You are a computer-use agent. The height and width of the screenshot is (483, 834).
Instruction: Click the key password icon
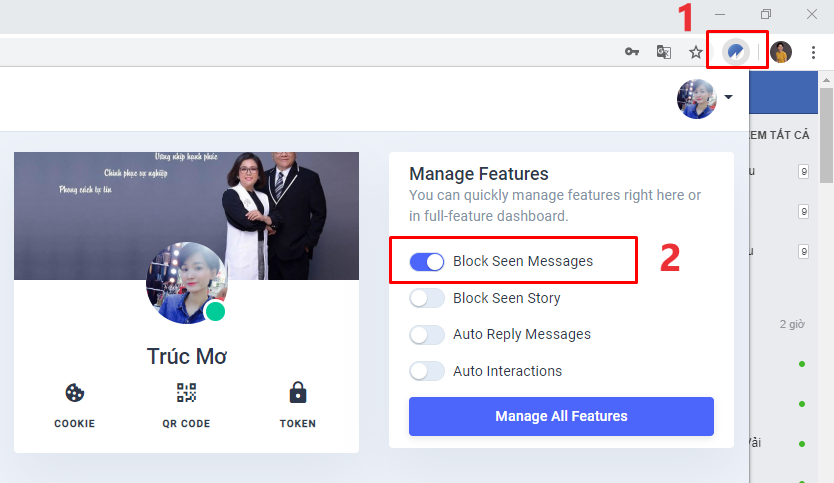[632, 52]
